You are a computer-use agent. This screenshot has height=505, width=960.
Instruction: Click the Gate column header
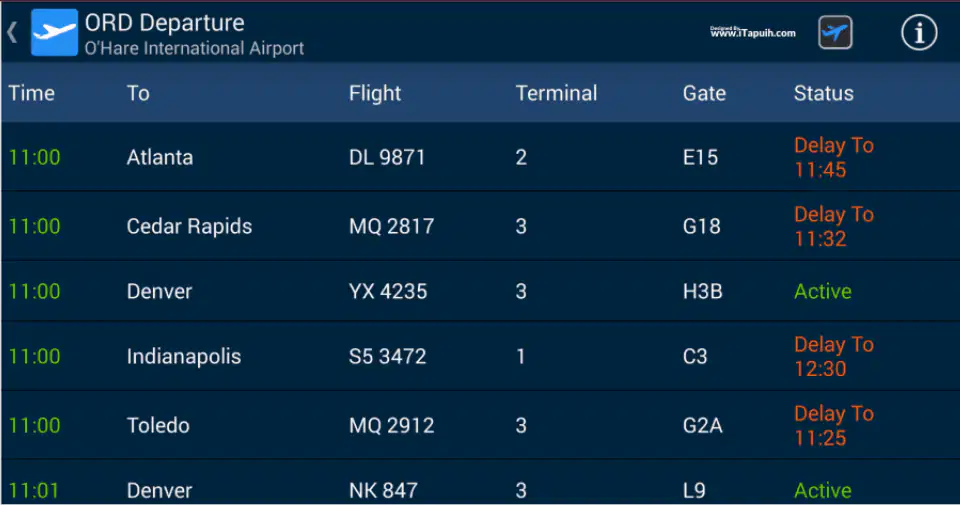pos(704,93)
